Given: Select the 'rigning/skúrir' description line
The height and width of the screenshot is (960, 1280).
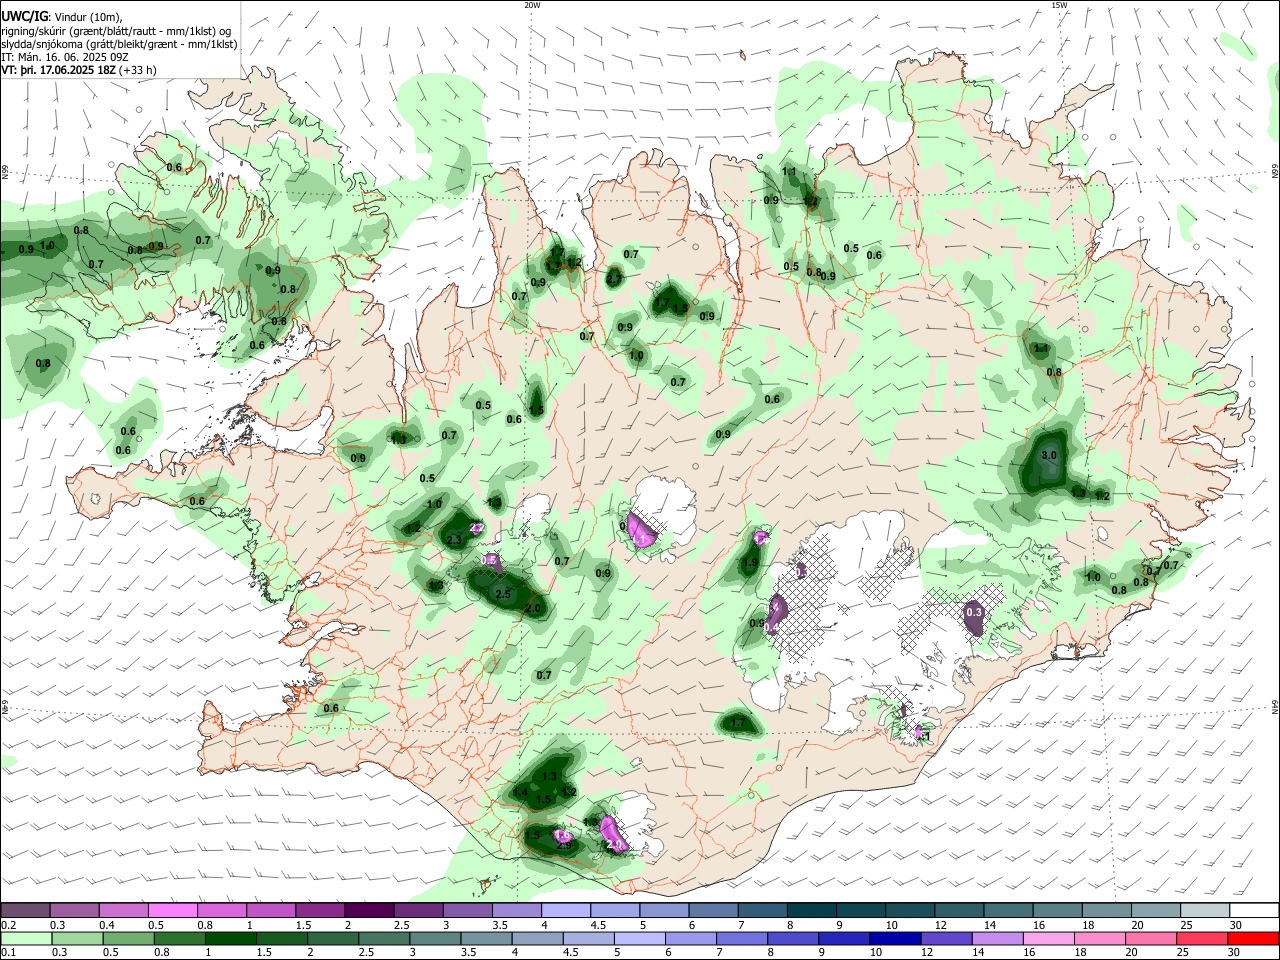Looking at the screenshot, I should coord(116,31).
